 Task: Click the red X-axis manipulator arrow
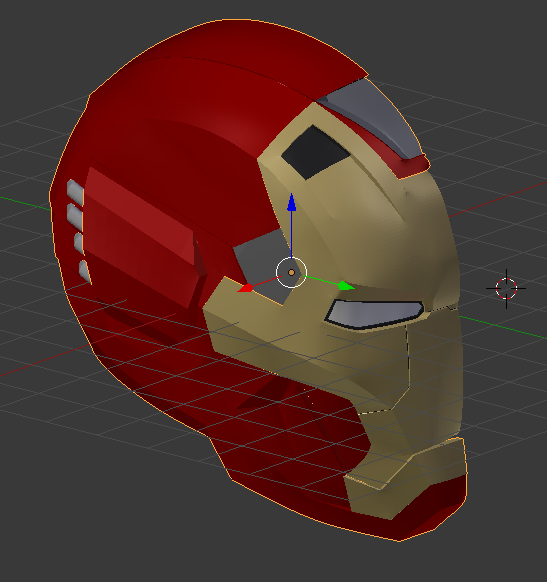pos(245,288)
